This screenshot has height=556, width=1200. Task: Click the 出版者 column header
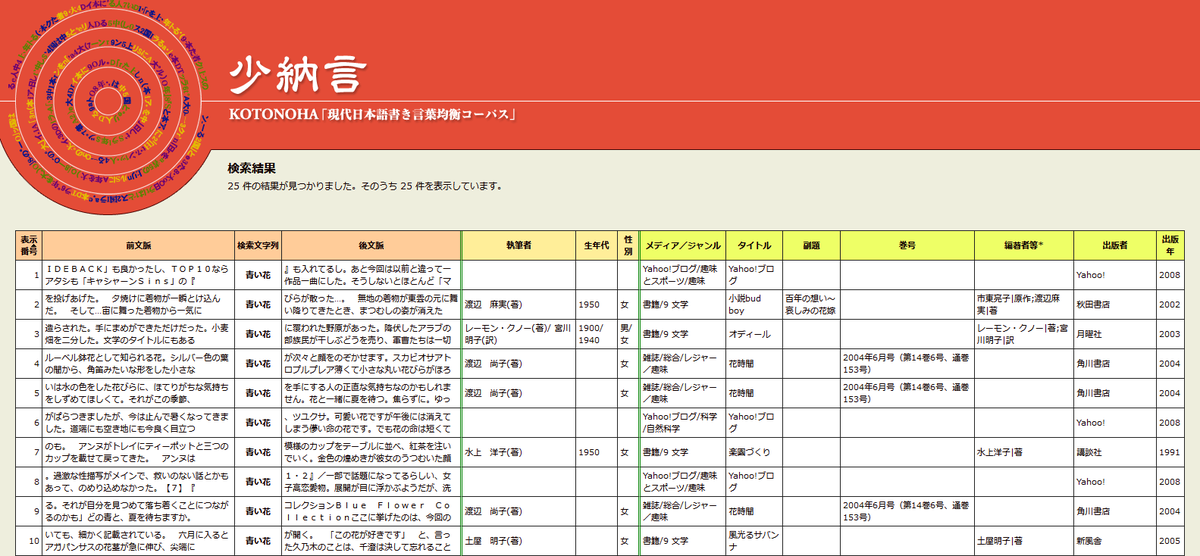click(x=1114, y=244)
